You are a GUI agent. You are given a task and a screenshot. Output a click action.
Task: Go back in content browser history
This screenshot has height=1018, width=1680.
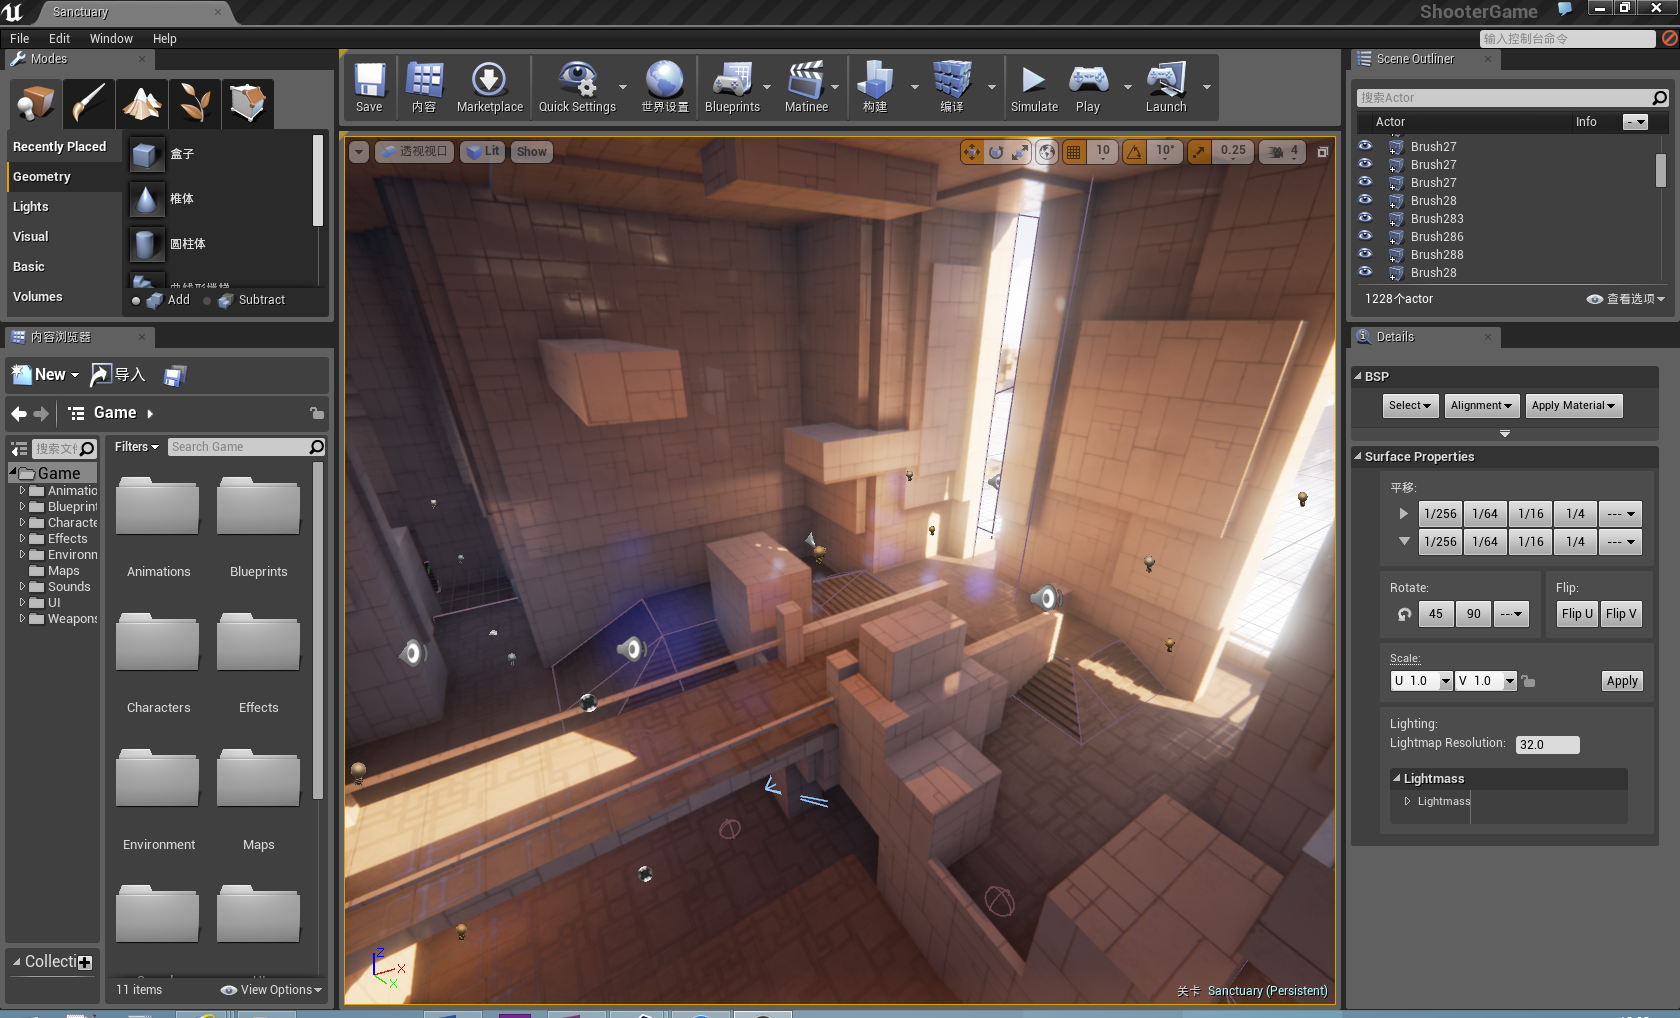(19, 413)
